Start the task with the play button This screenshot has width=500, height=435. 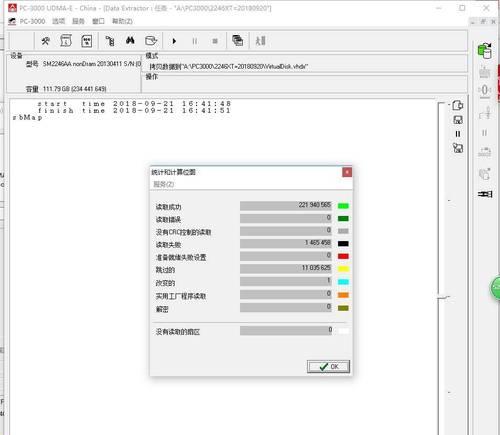174,41
